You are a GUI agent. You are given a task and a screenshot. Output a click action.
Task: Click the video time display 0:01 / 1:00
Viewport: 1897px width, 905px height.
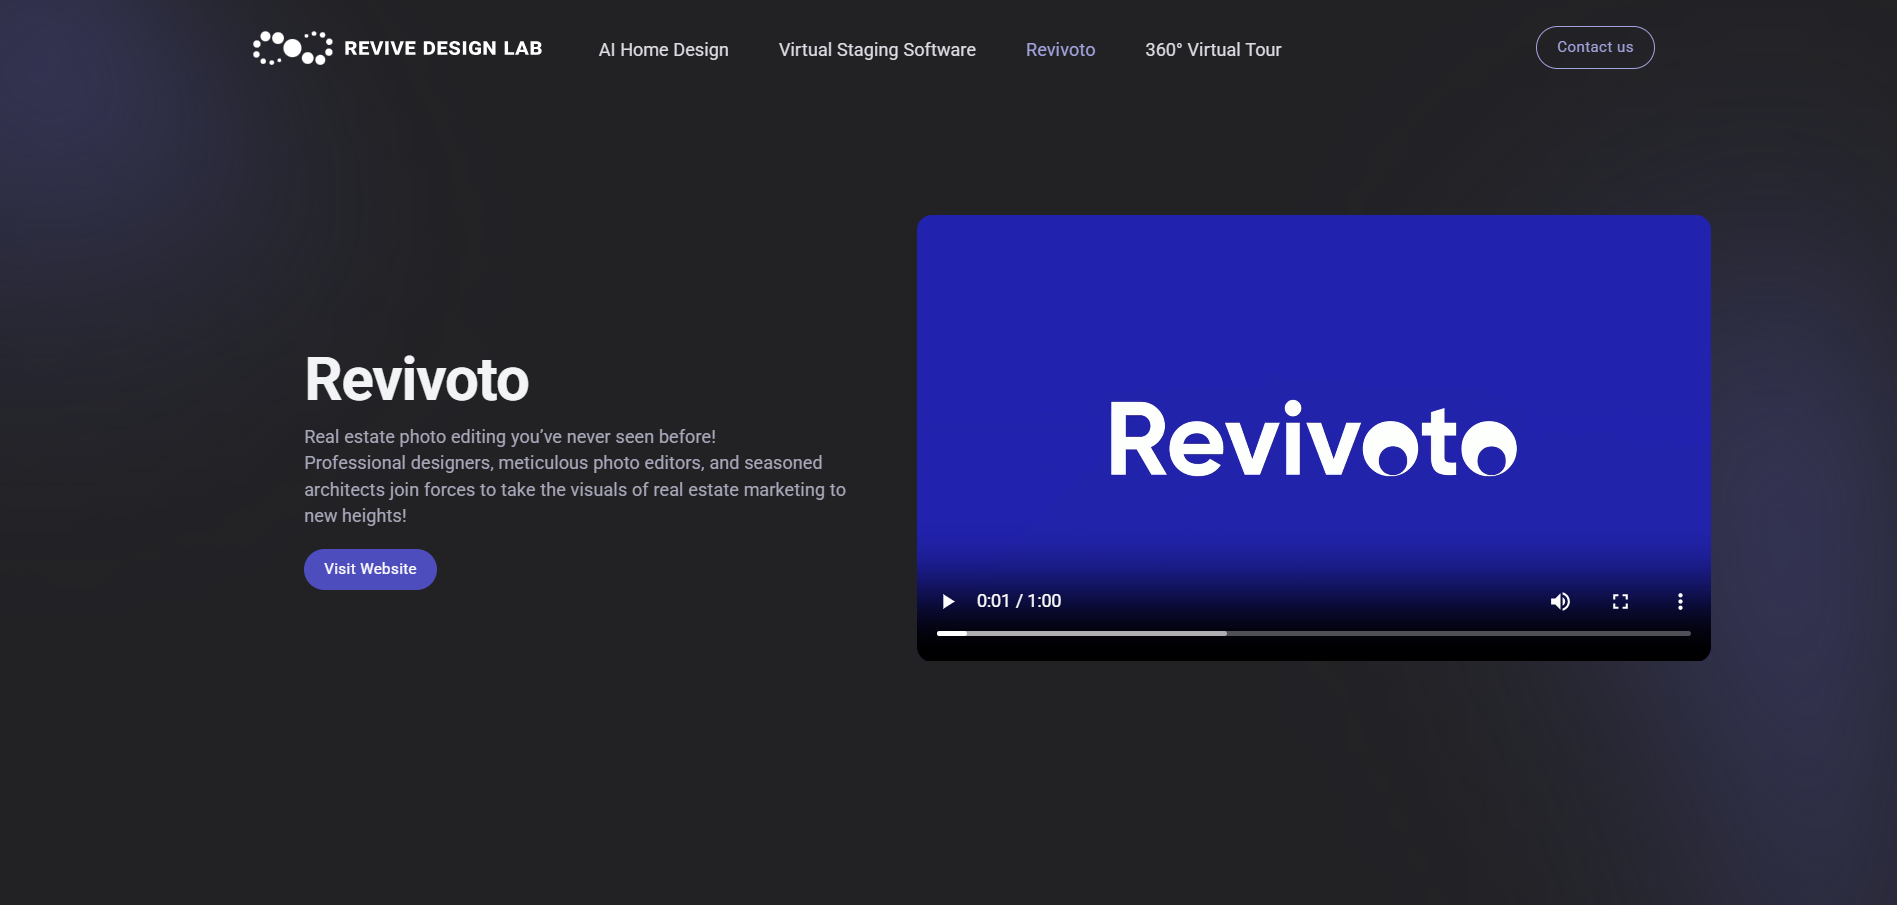1019,601
